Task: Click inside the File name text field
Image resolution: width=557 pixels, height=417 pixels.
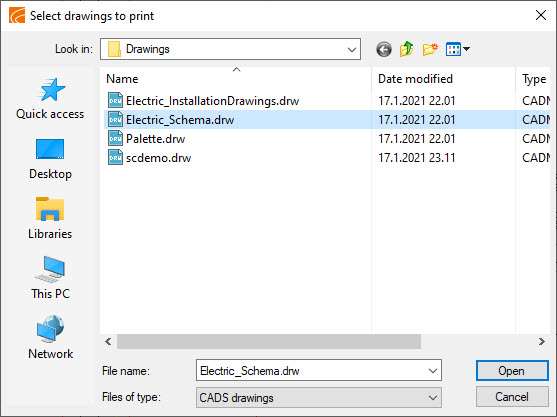Action: (311, 371)
